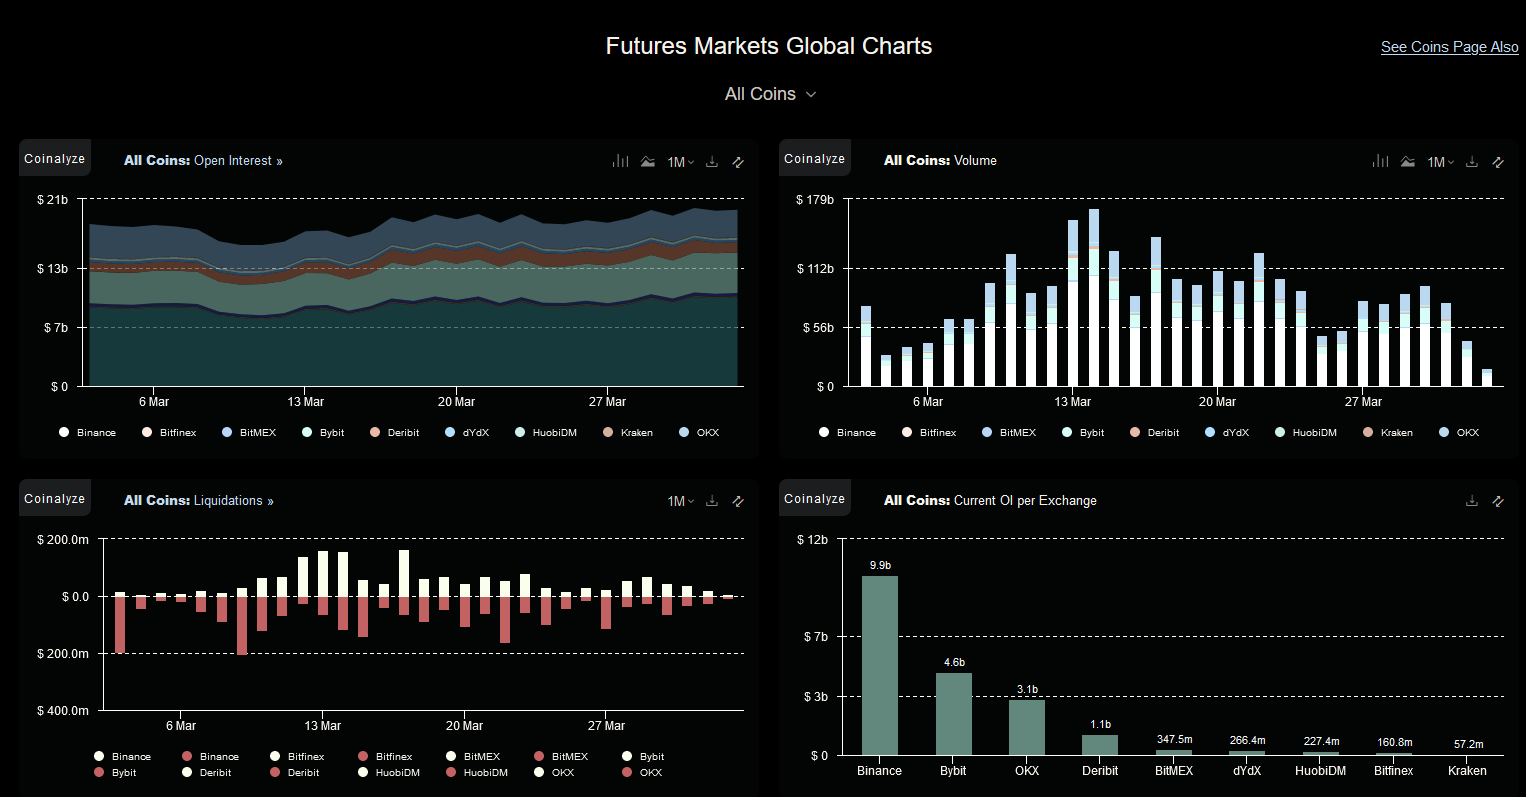Click fullscreen arrows icon on Volume chart
This screenshot has height=797, width=1526.
pos(1498,161)
